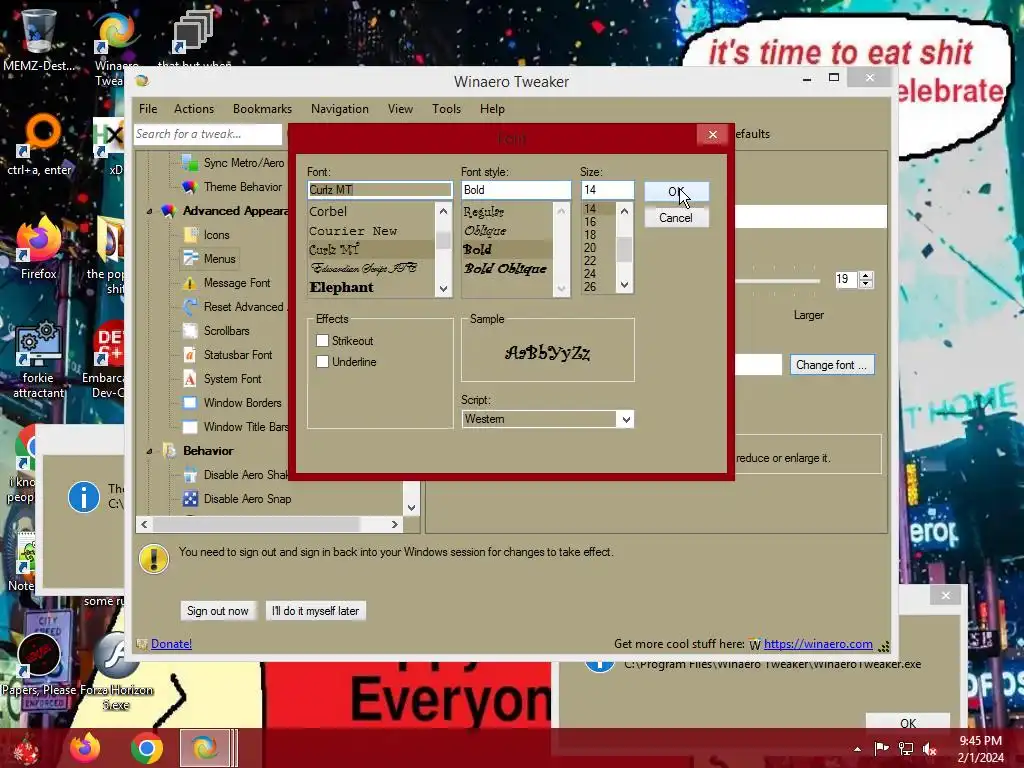
Task: Click the Search for a tweak field
Action: pyautogui.click(x=208, y=134)
